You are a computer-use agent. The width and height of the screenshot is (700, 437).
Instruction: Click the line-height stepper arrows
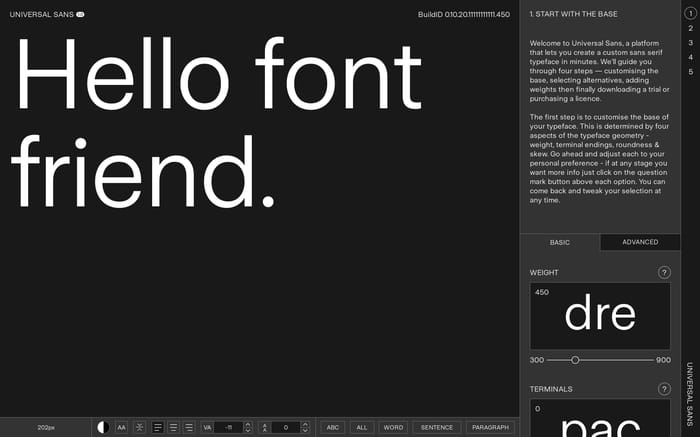[305, 427]
